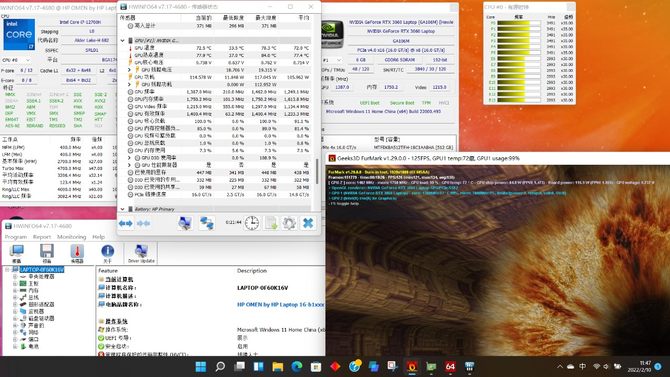Image resolution: width=670 pixels, height=377 pixels.
Task: Open sensor settings with the gear icon
Action: tap(289, 223)
